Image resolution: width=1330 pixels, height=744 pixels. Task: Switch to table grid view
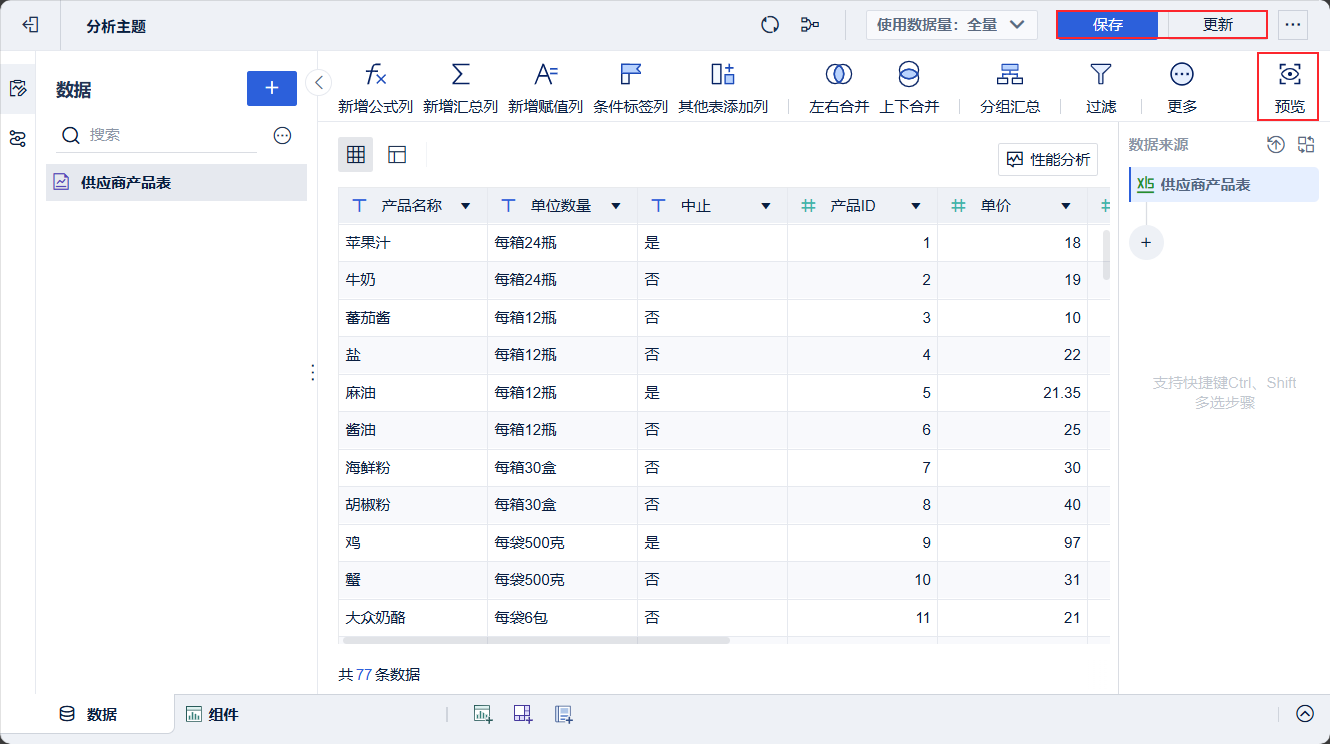click(355, 155)
